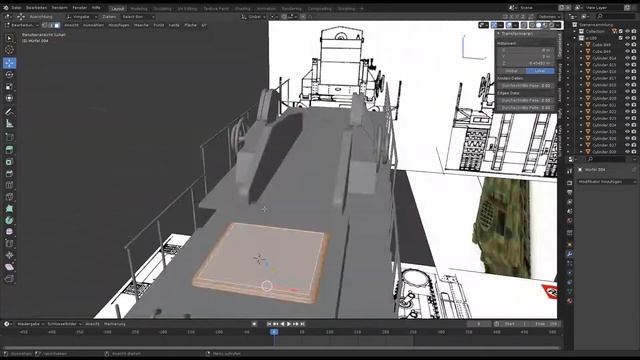Open Modifikator hinzufügen dropdown
Viewport: 640px width, 360px height.
click(607, 181)
